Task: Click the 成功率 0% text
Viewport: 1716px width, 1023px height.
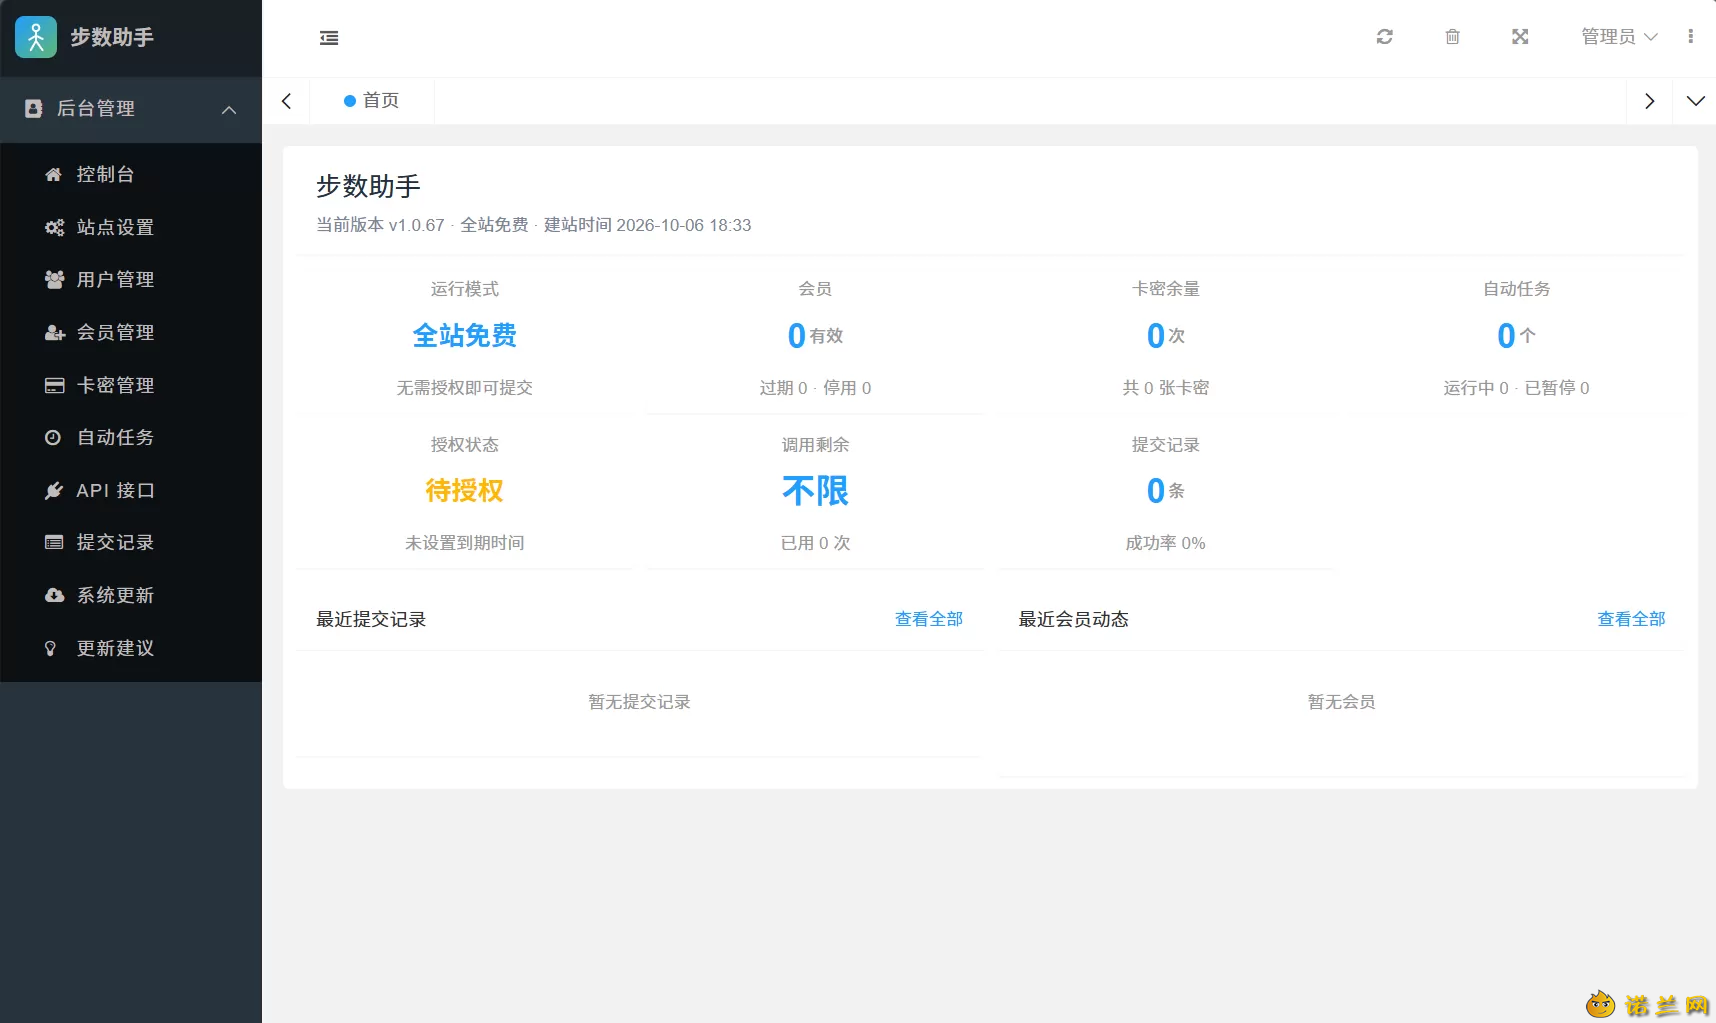Action: tap(1165, 543)
